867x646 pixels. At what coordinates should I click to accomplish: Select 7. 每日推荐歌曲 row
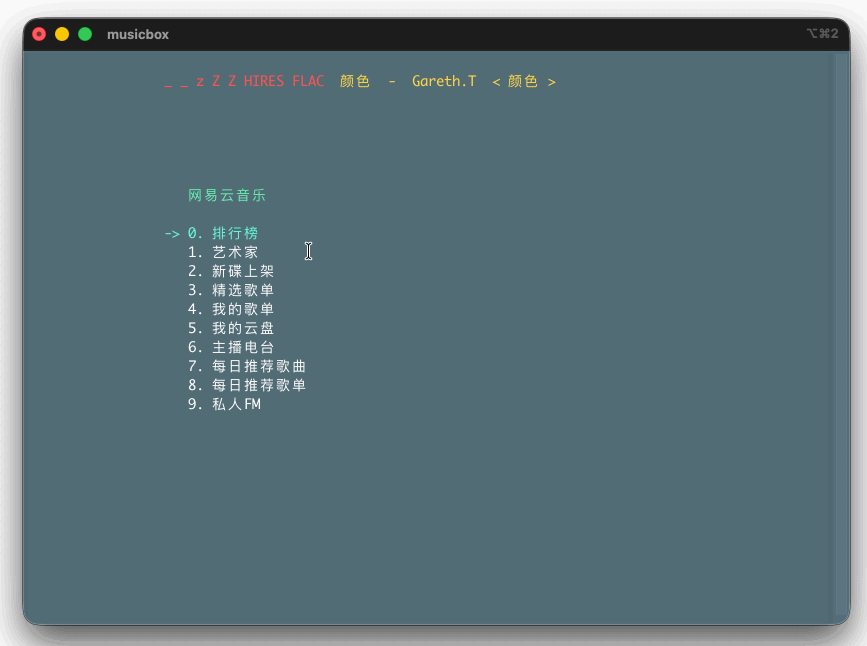(247, 366)
